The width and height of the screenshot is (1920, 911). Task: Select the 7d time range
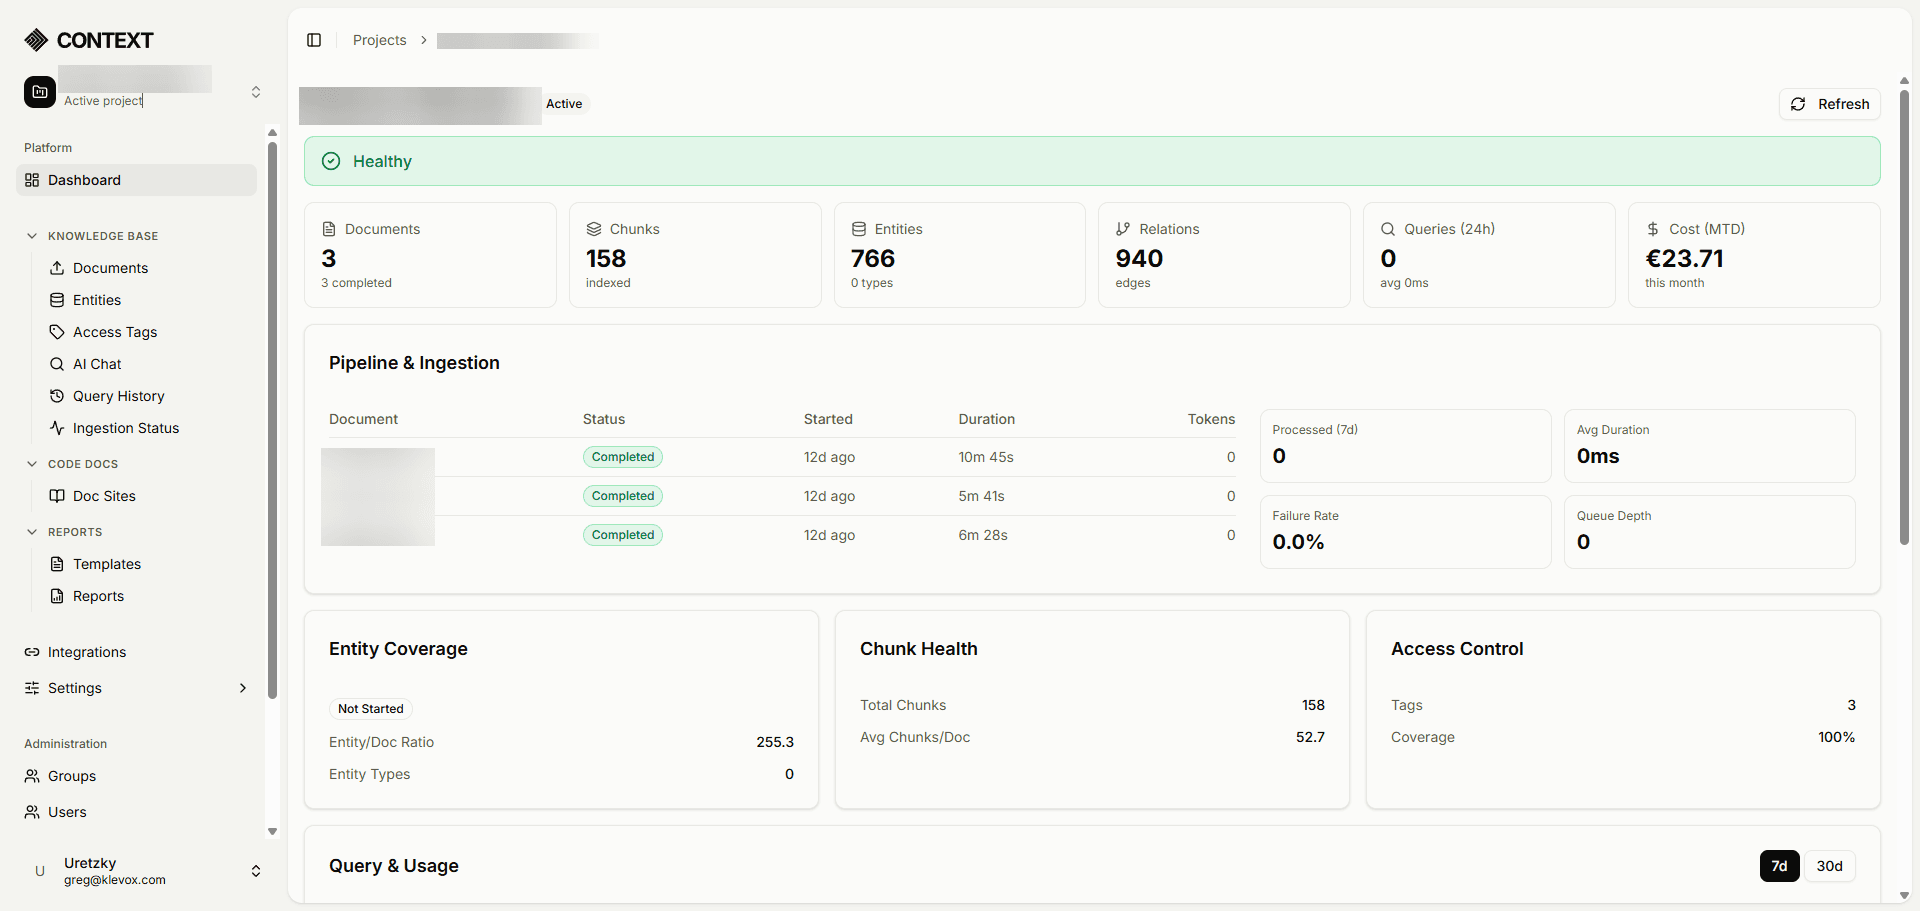[1779, 866]
